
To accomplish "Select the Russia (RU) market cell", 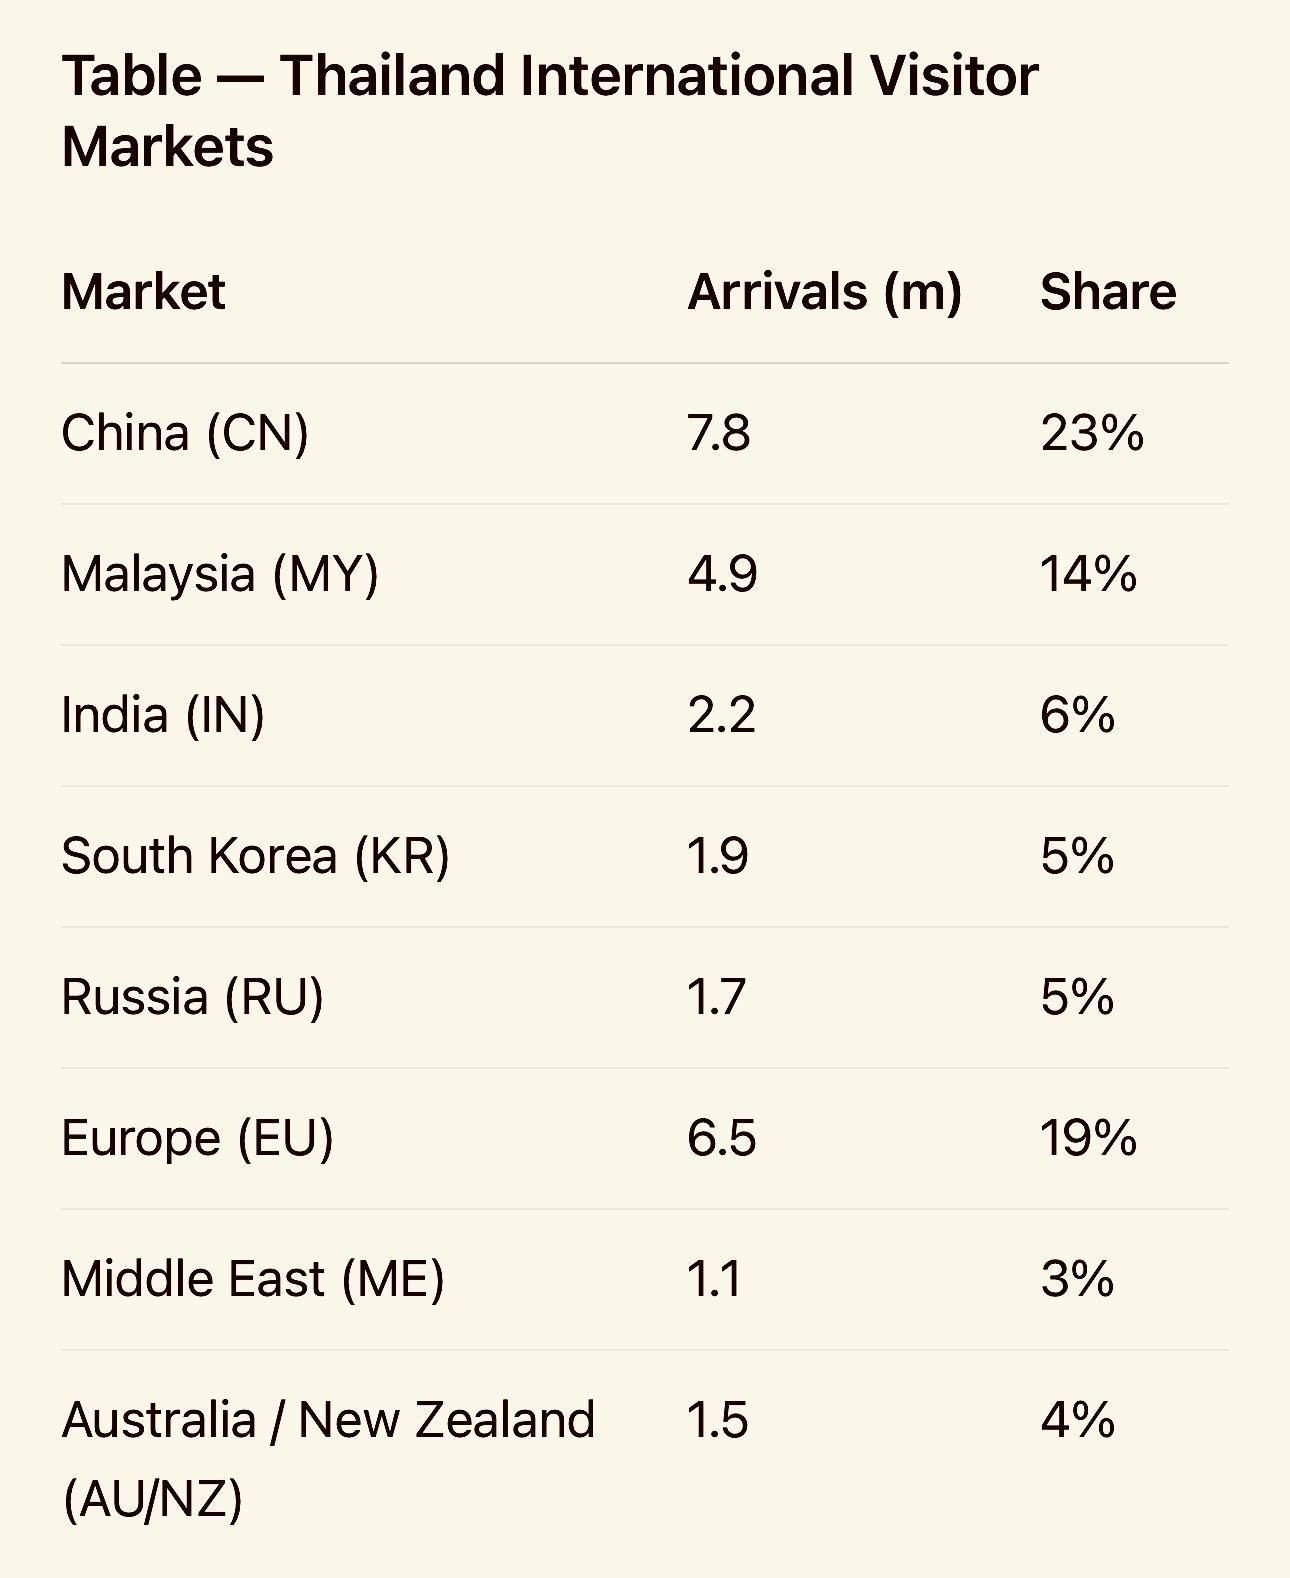I will pyautogui.click(x=192, y=997).
